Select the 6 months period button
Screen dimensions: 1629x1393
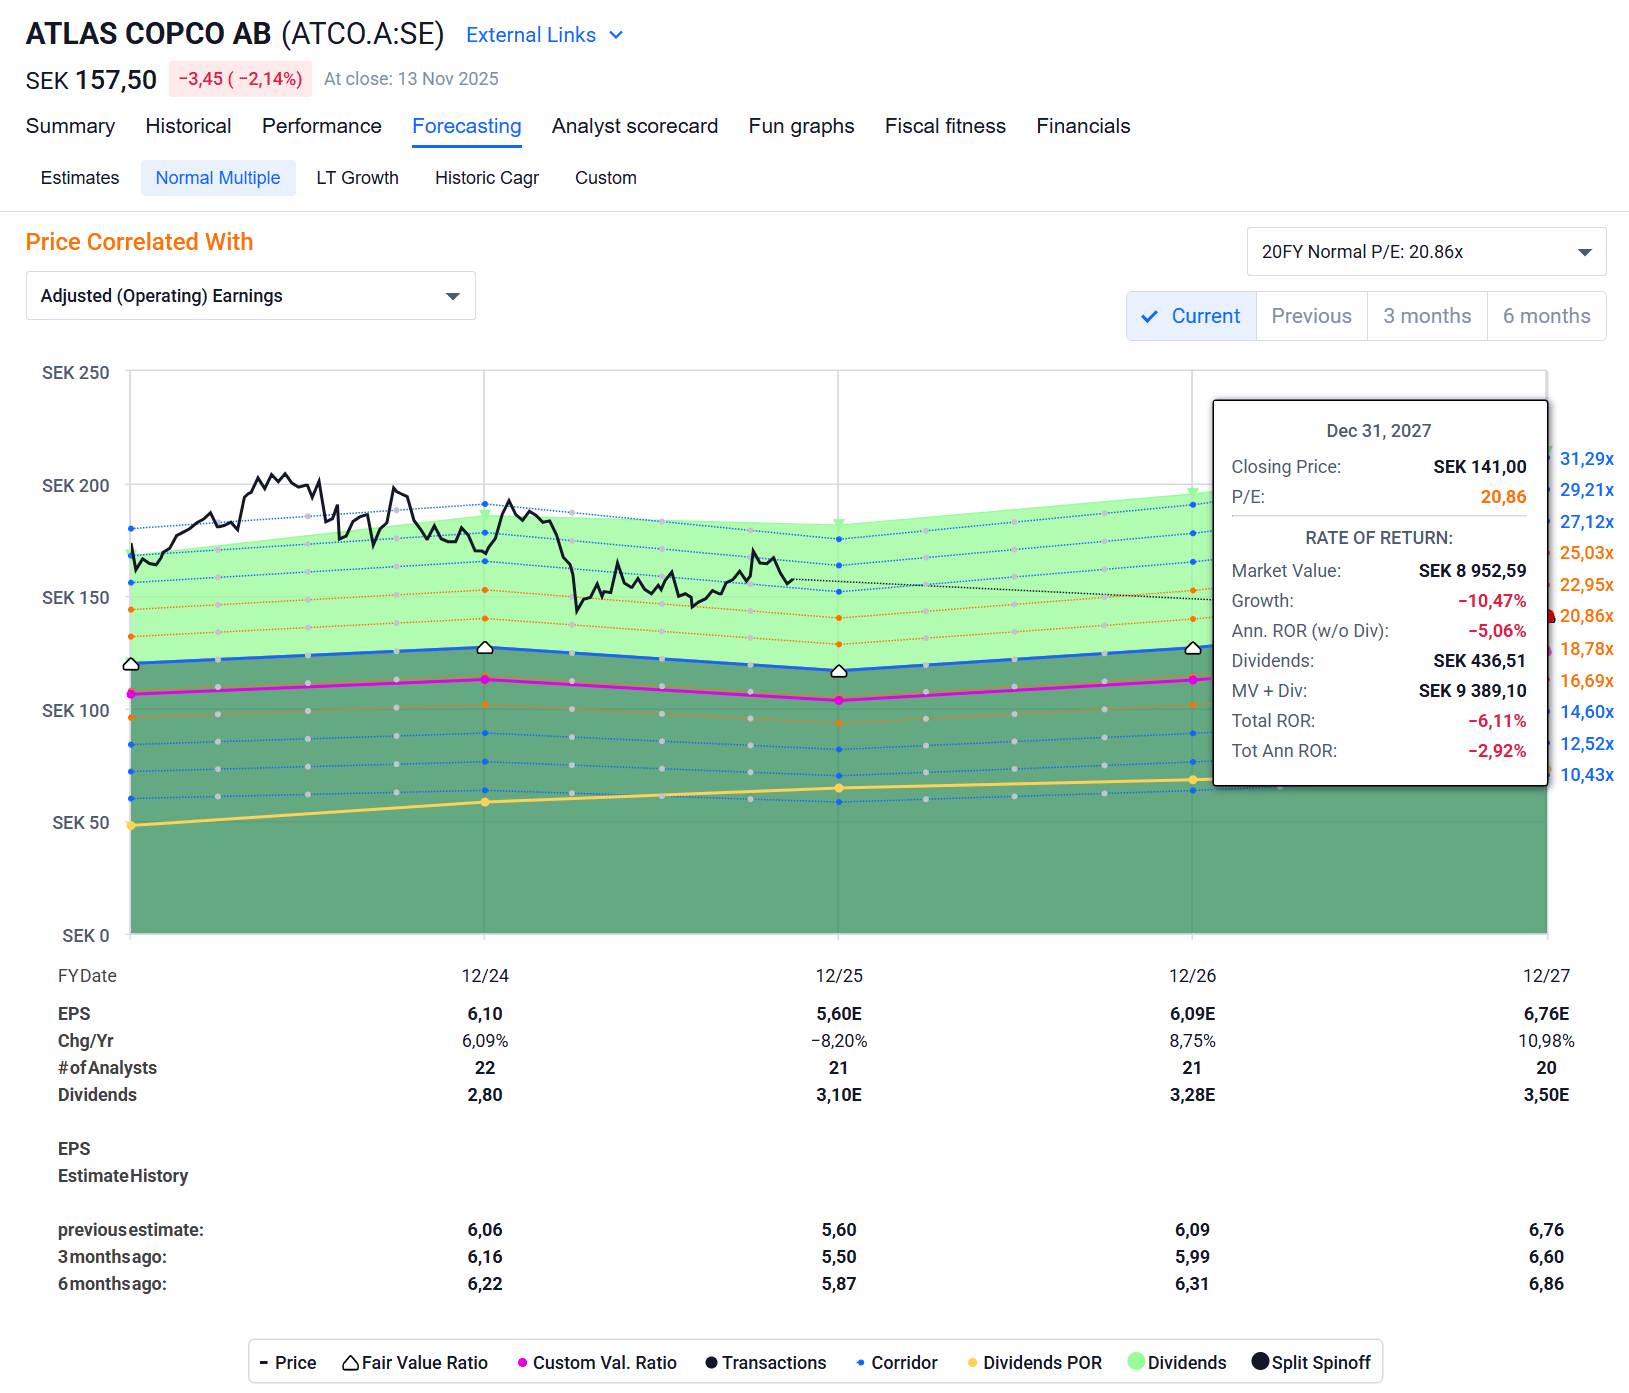pos(1546,316)
